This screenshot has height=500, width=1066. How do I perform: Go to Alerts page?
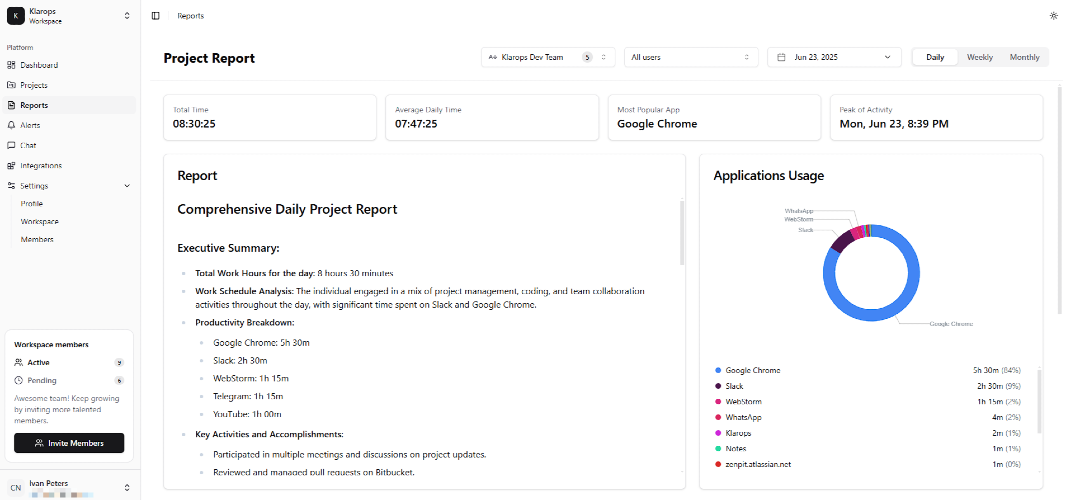point(71,125)
